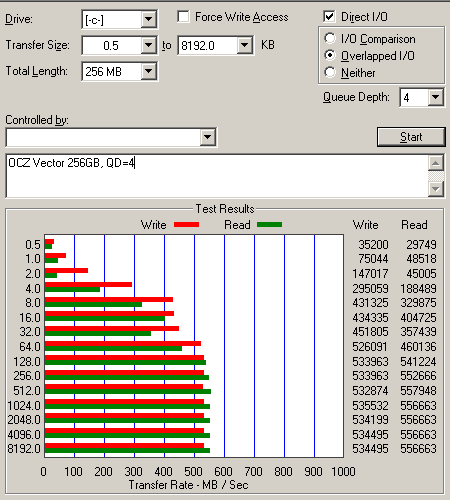Click the Controlled by label

pyautogui.click(x=37, y=120)
